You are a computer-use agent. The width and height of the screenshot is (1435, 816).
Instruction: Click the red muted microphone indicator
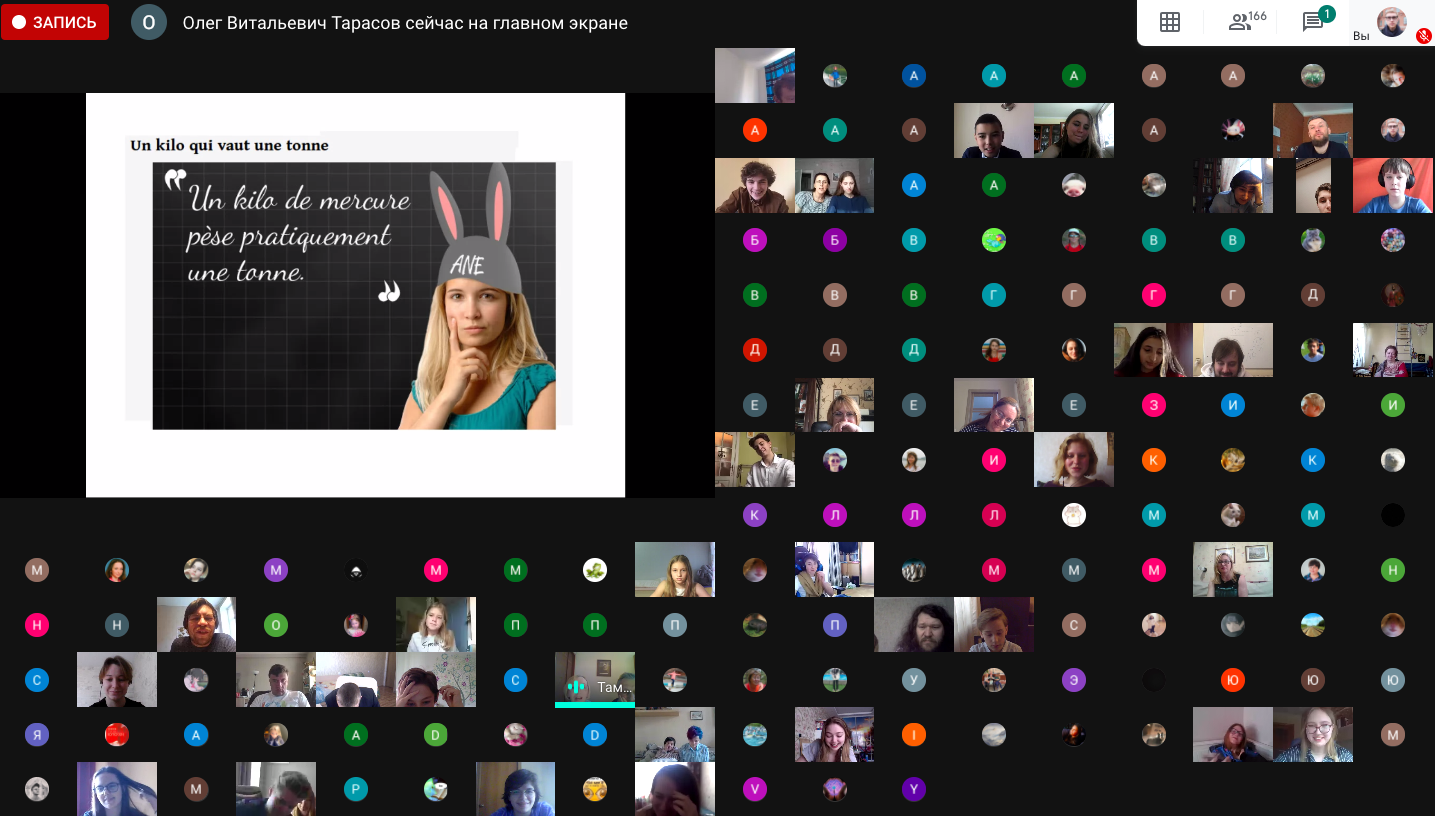point(1423,35)
